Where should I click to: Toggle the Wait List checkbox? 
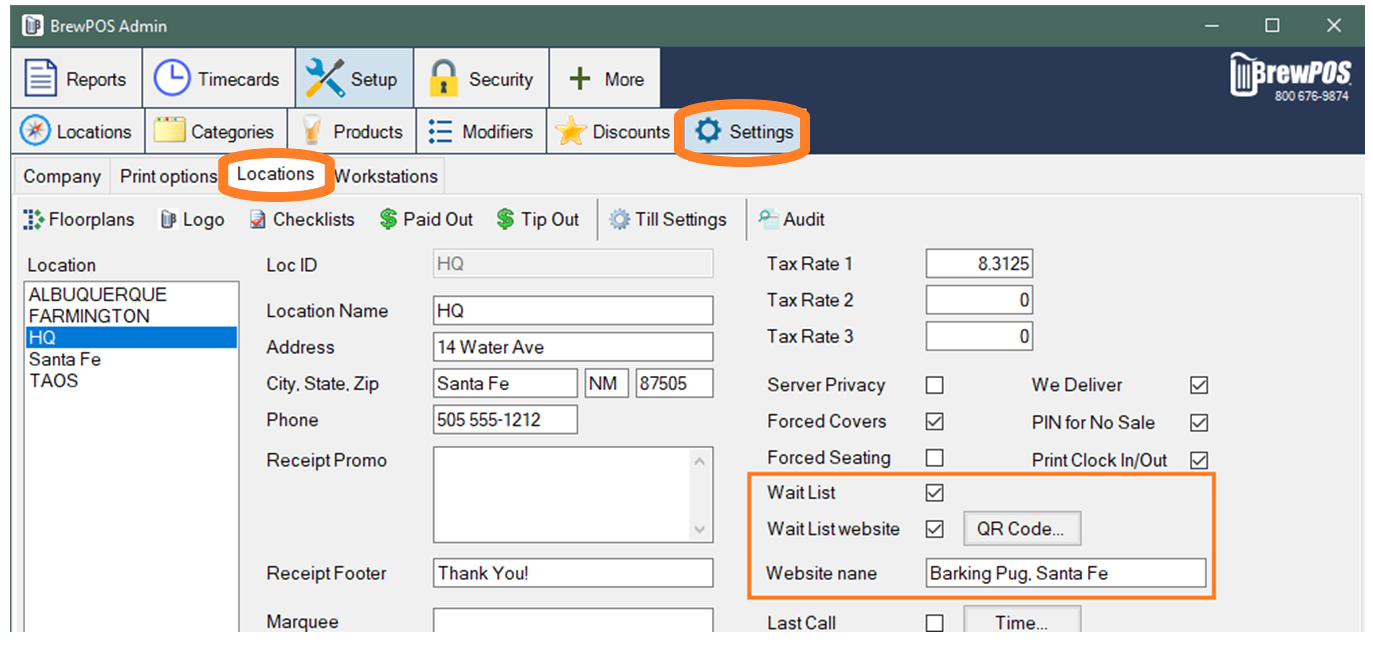tap(935, 493)
